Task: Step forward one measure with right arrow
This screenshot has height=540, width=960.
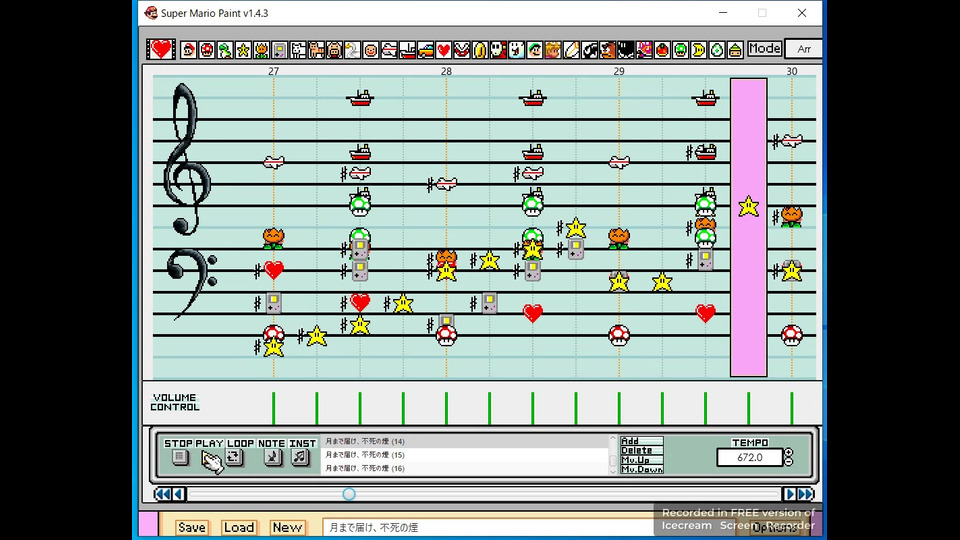Action: [x=789, y=493]
